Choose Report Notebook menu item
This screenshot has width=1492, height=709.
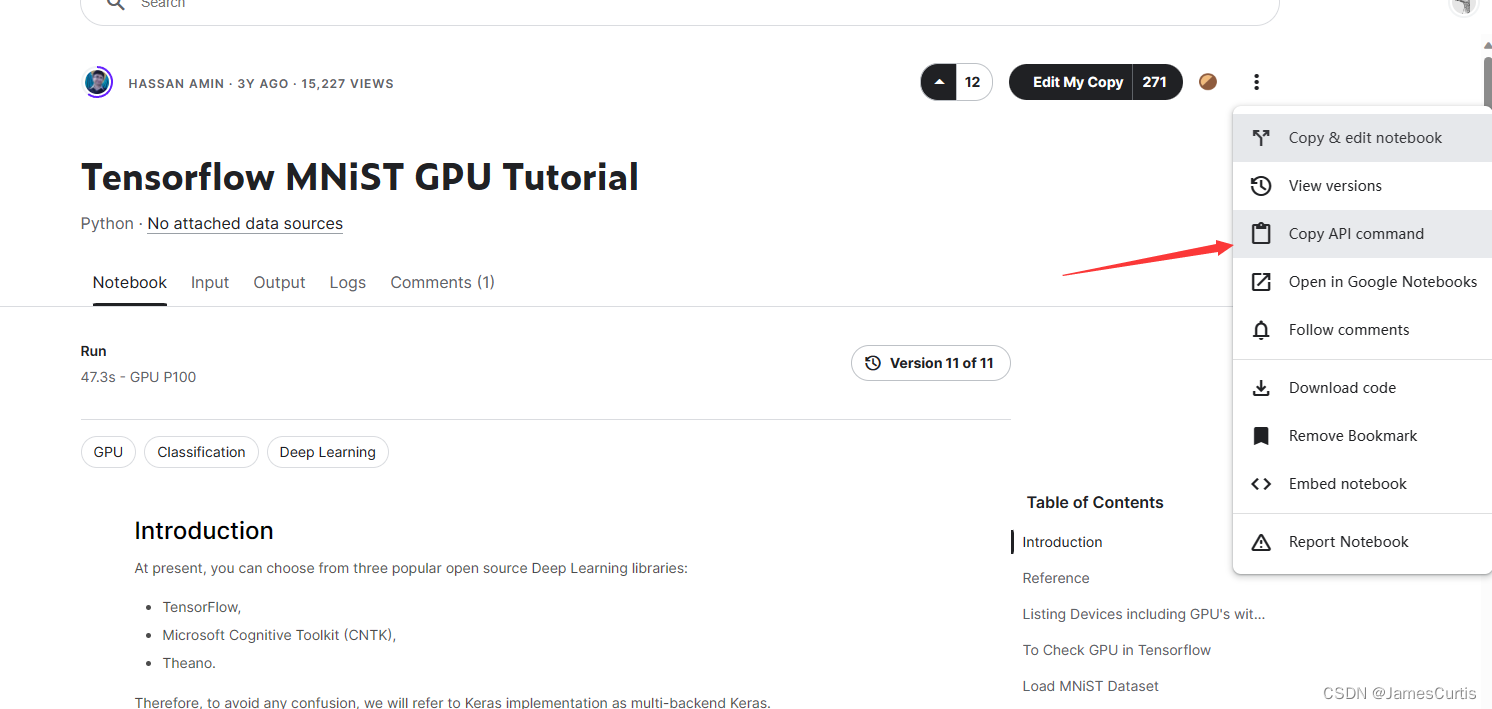pyautogui.click(x=1362, y=542)
